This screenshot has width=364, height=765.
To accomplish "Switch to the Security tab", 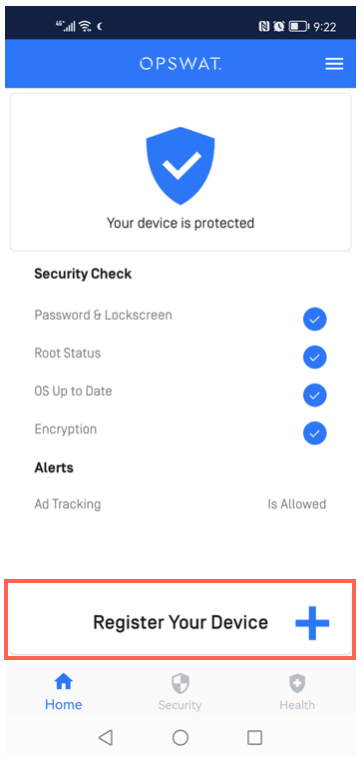I will (x=180, y=692).
